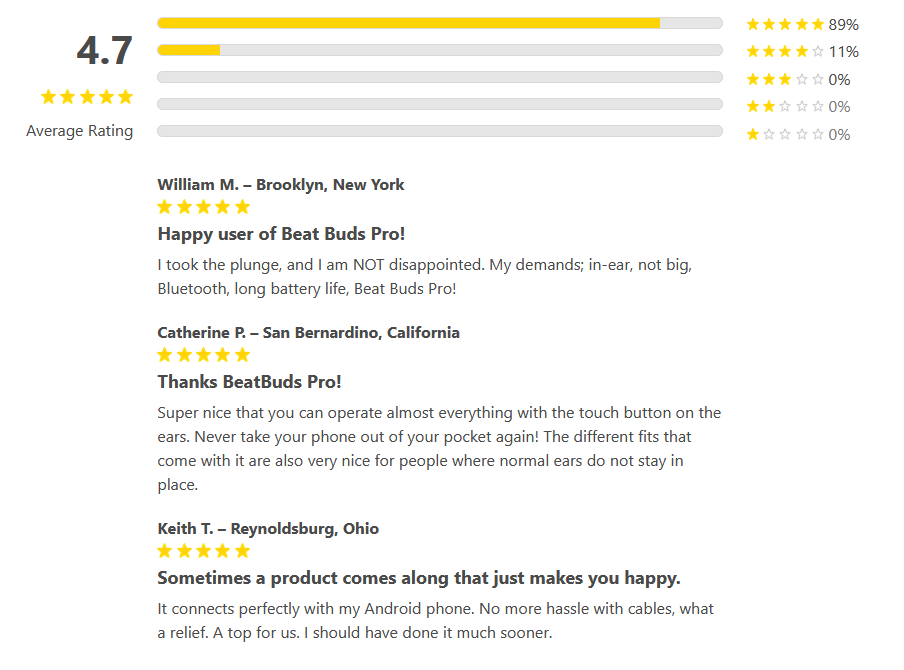Click the empty two-star progress bar

440,104
